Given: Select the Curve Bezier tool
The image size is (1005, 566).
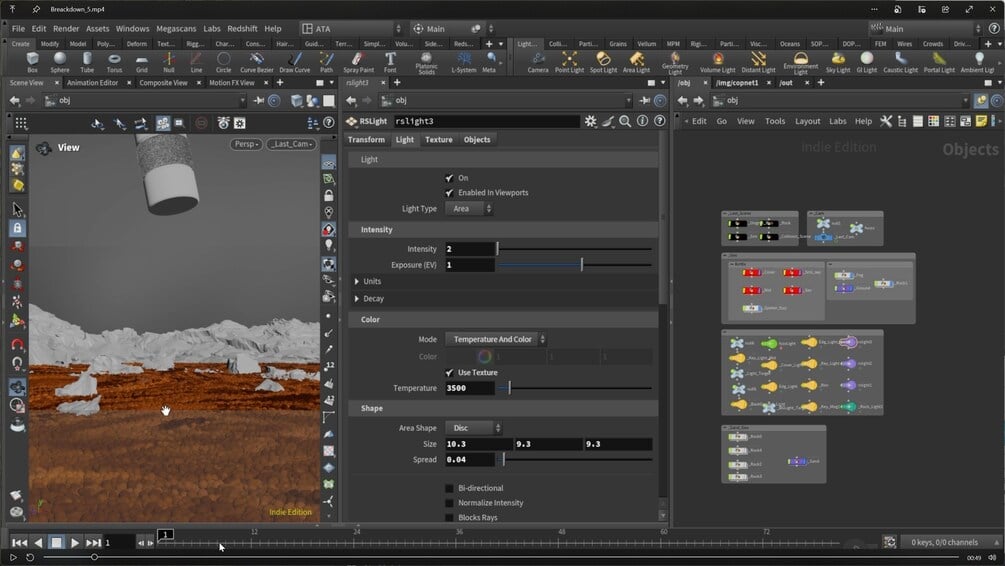Looking at the screenshot, I should (x=256, y=62).
